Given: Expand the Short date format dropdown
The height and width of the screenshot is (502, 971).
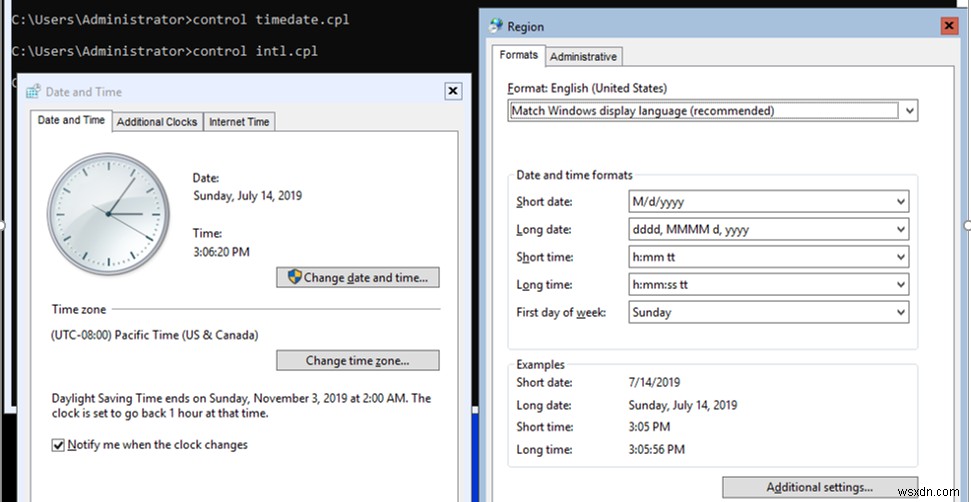Looking at the screenshot, I should (x=769, y=202).
